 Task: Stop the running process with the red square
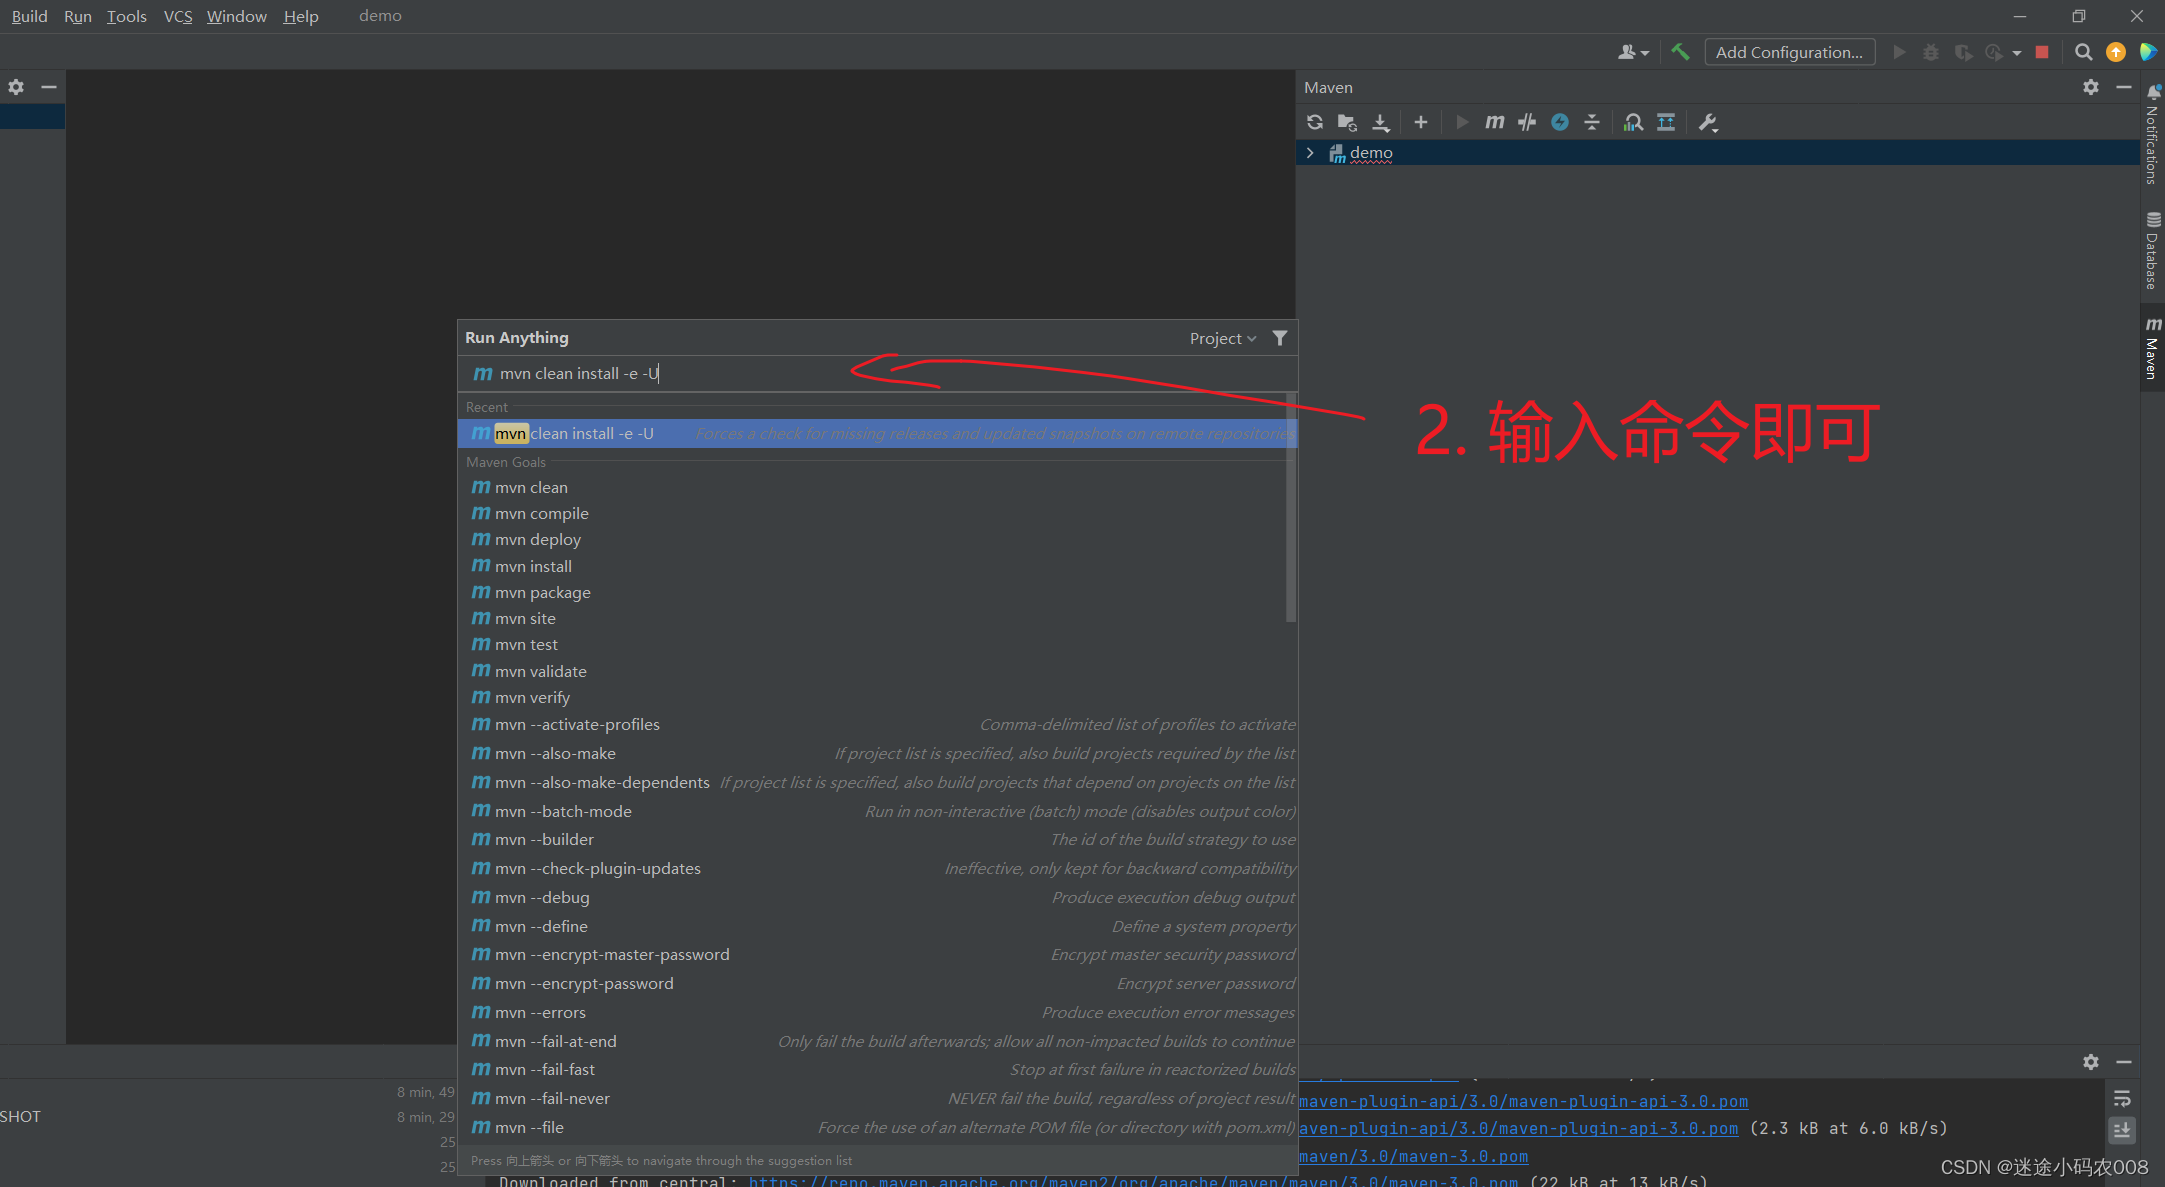[x=2042, y=52]
